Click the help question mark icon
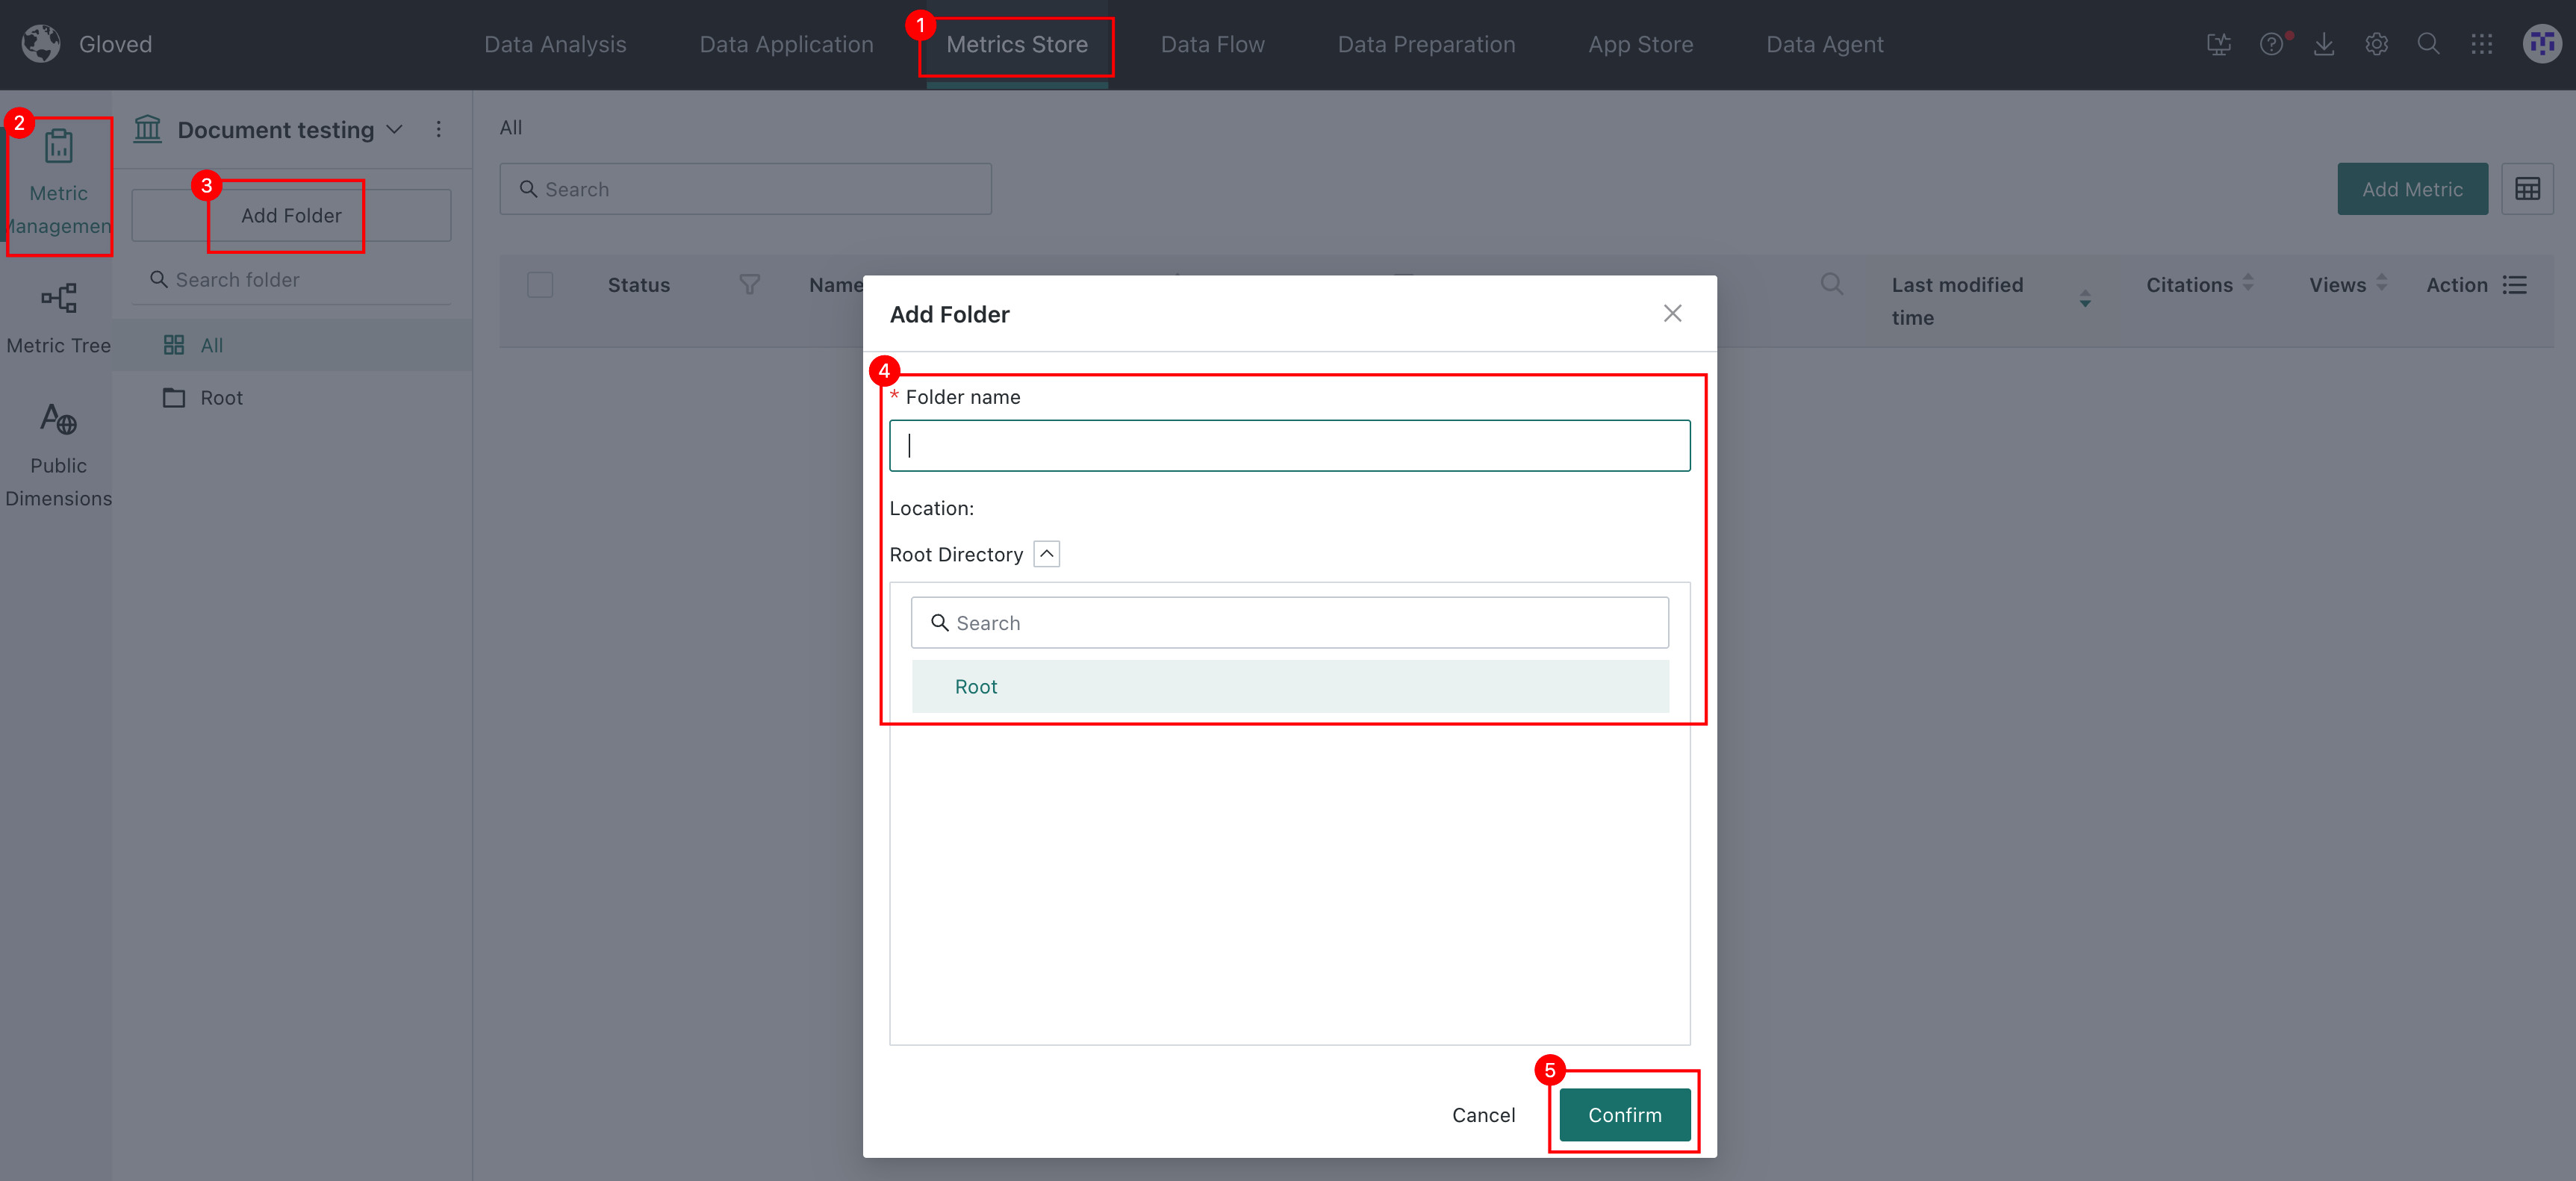The height and width of the screenshot is (1181, 2576). [x=2271, y=44]
